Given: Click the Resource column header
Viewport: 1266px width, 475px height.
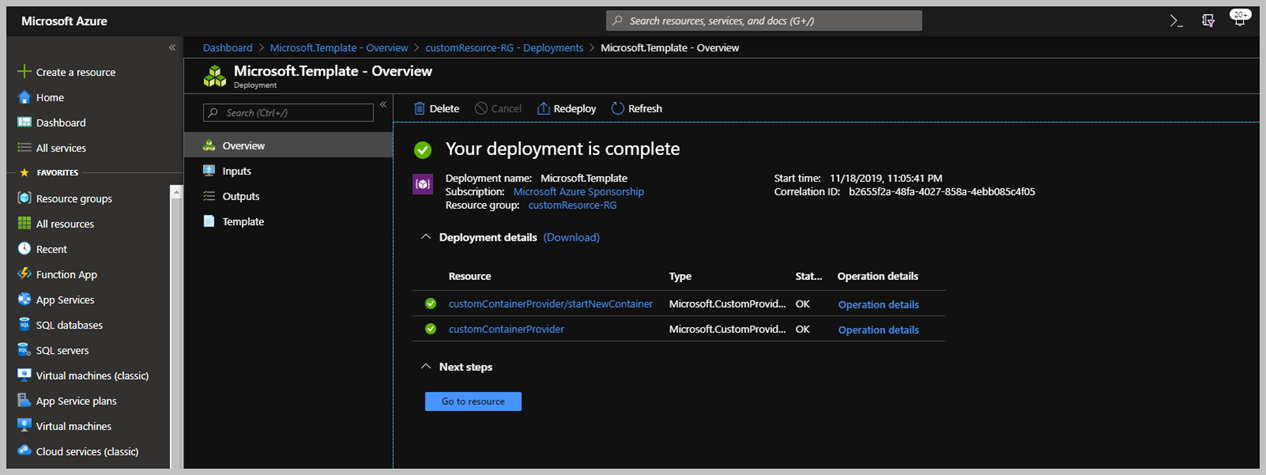Looking at the screenshot, I should pos(469,276).
